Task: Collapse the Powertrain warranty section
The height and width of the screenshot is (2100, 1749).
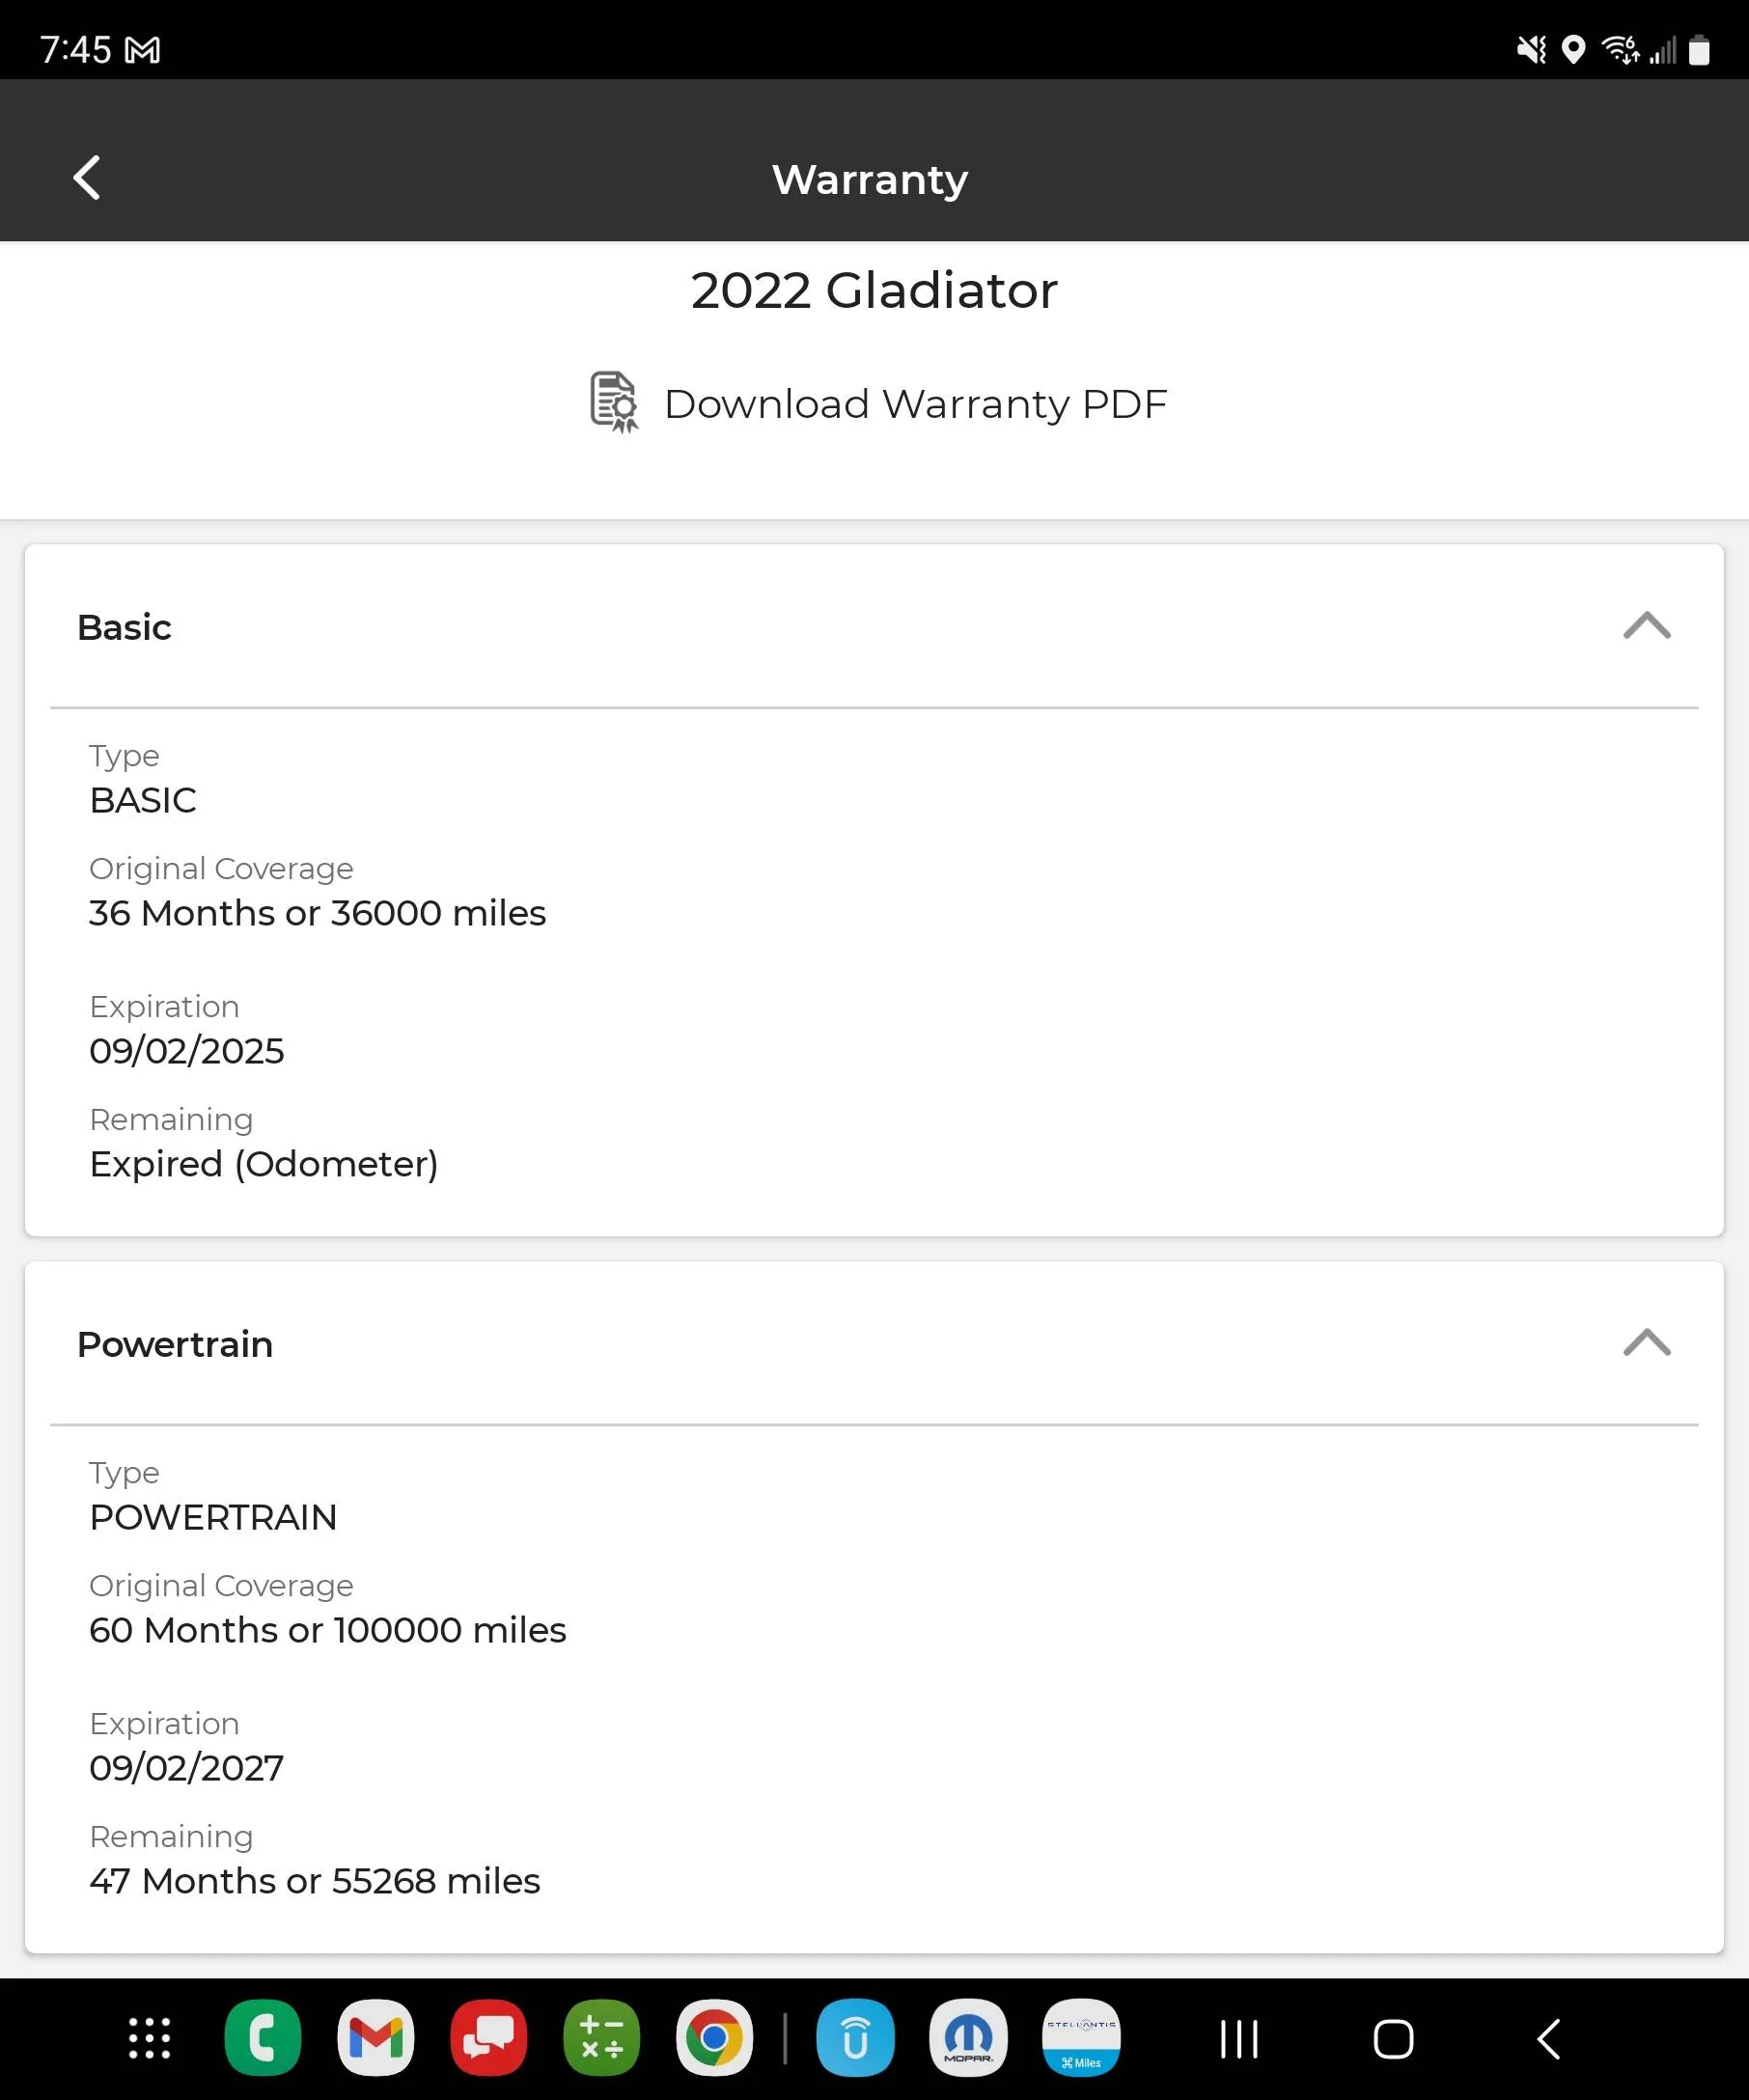Action: [x=1646, y=1343]
